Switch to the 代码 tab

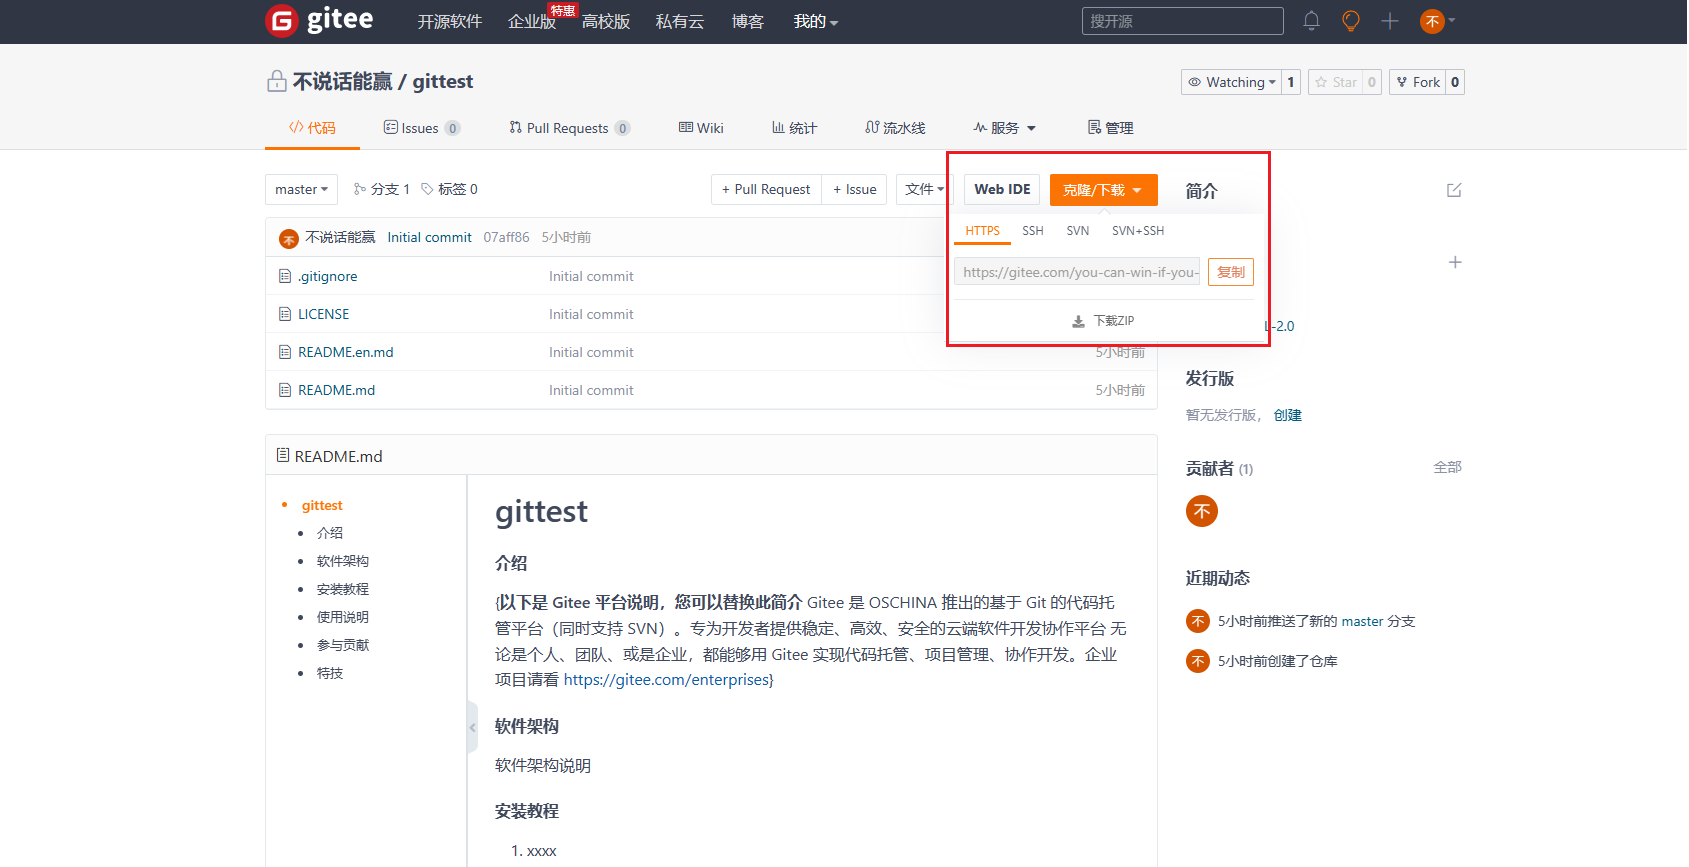312,128
